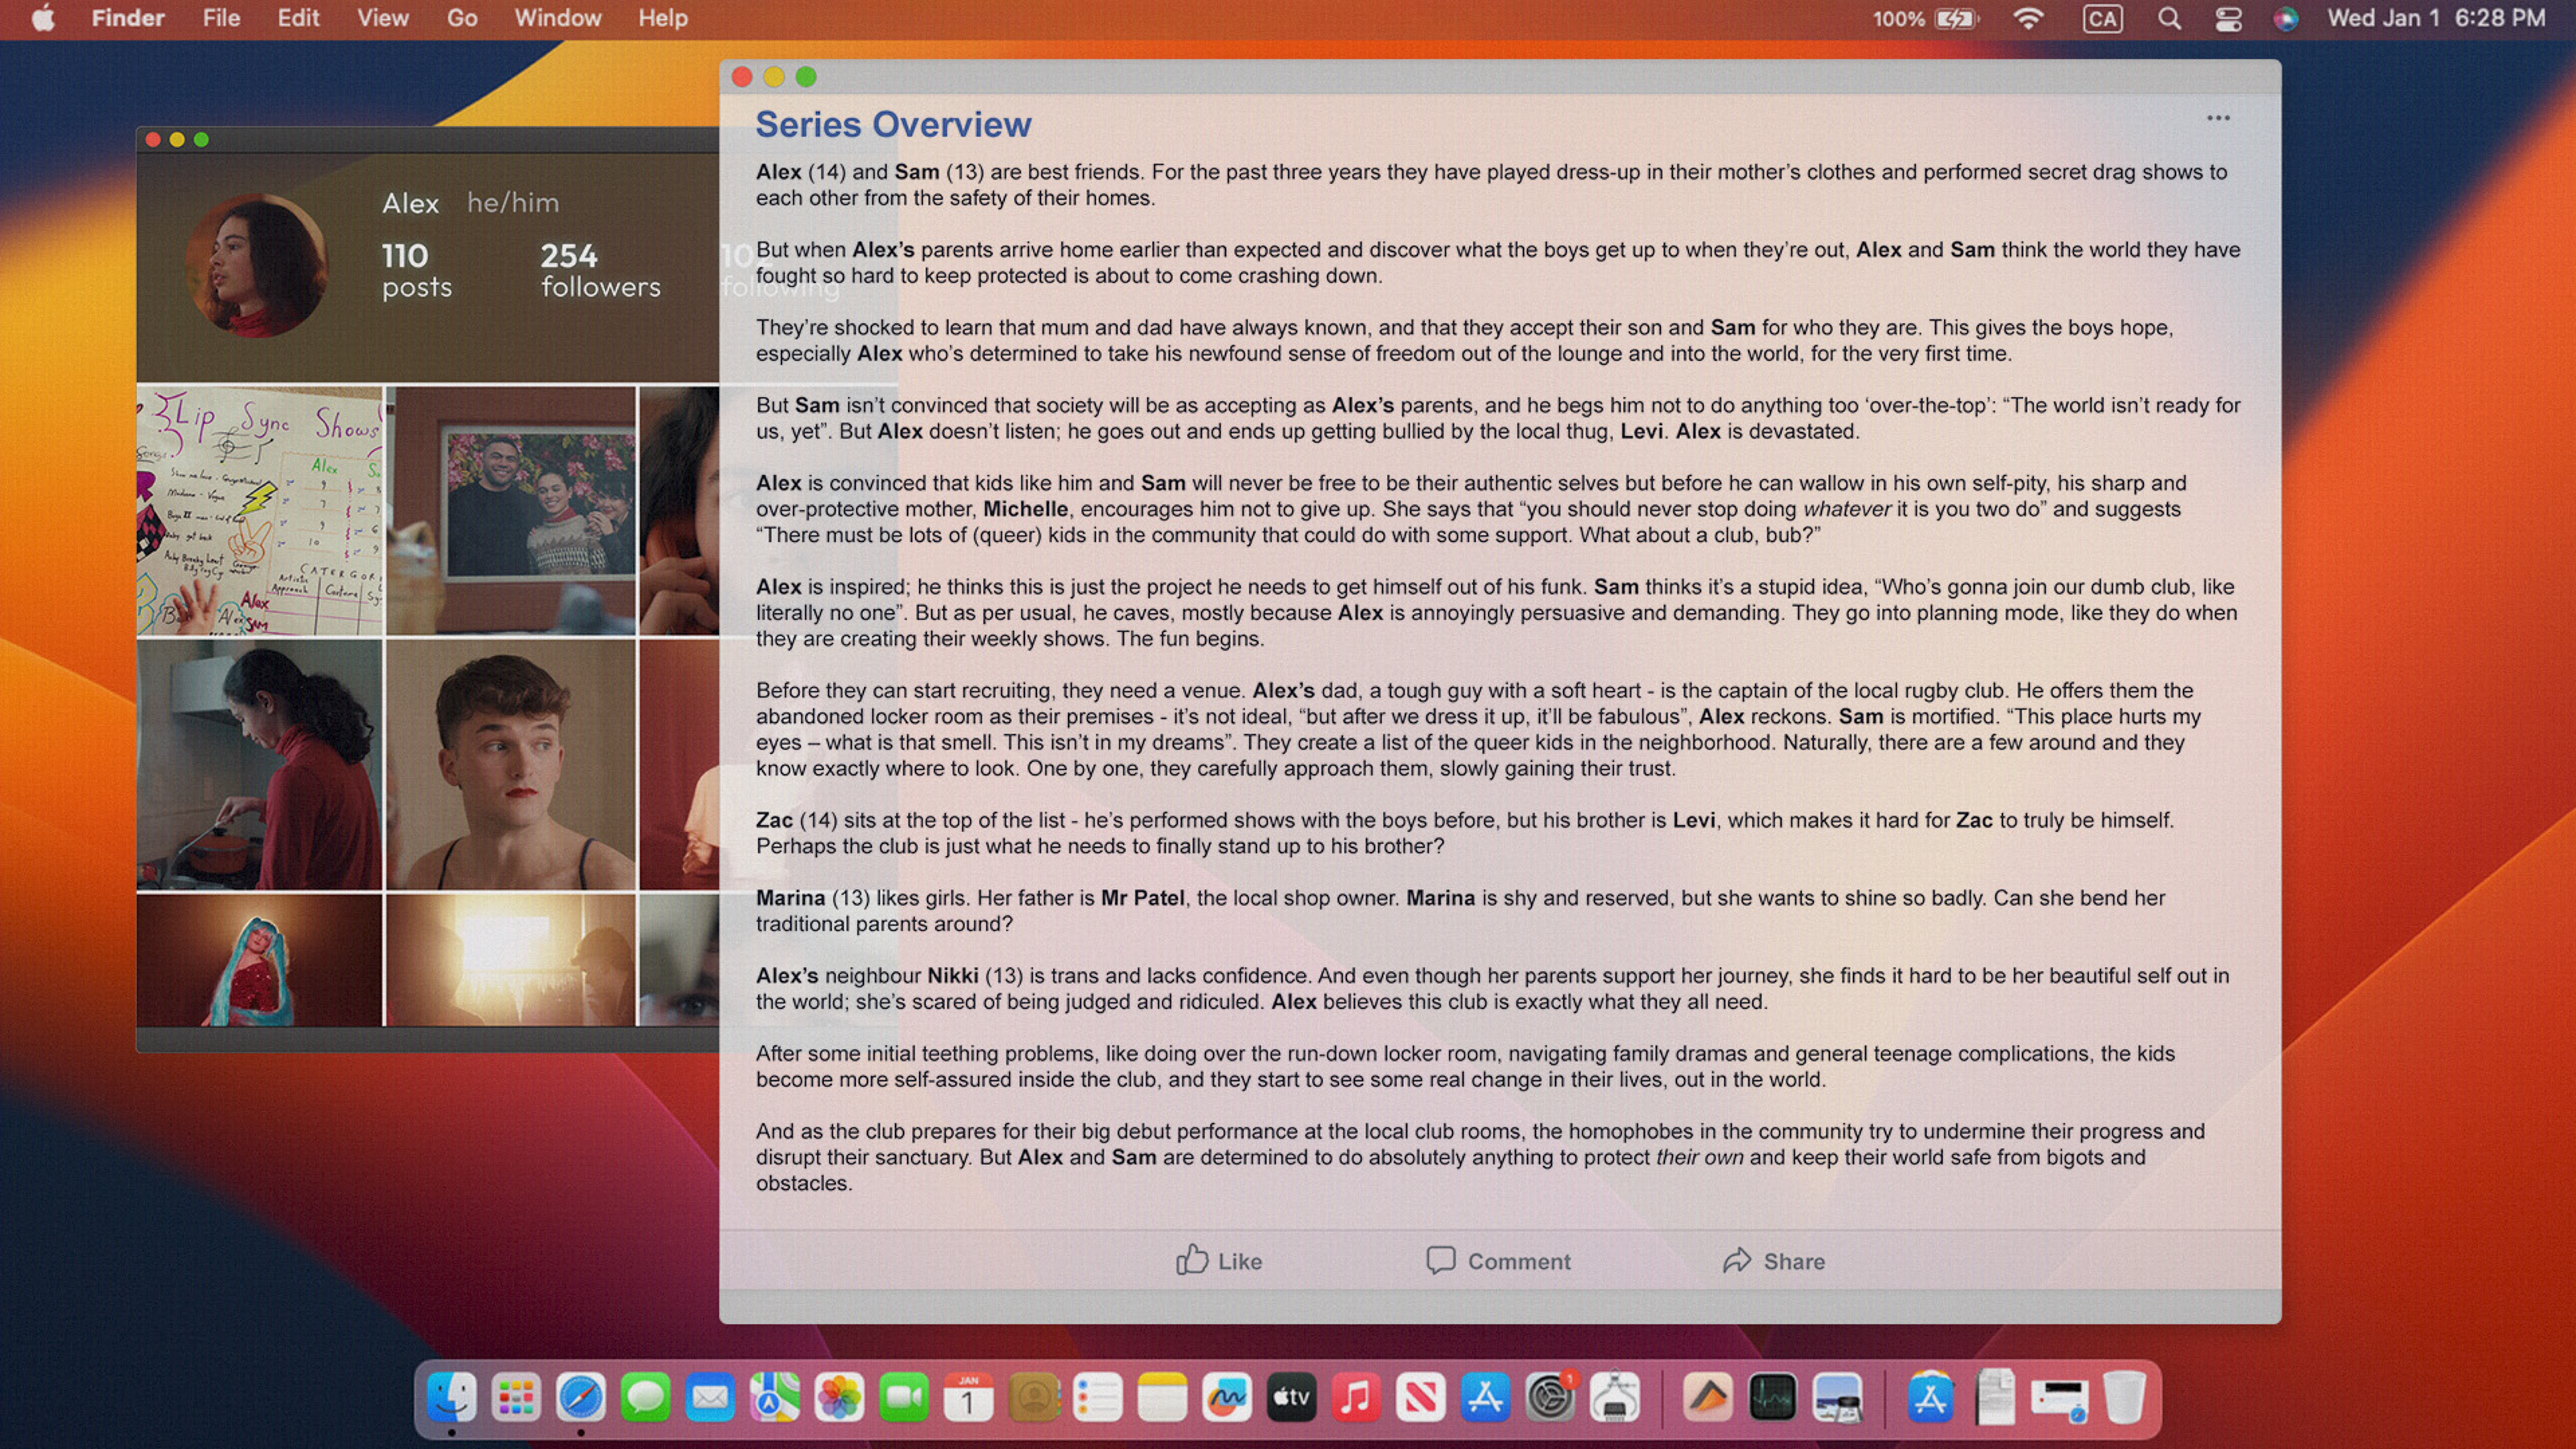
Task: Open Activity Monitor in the dock
Action: [1772, 1397]
